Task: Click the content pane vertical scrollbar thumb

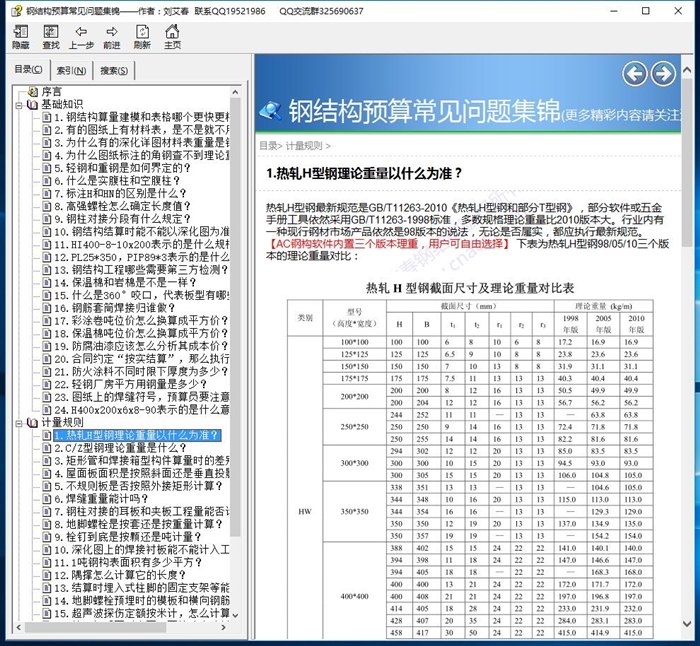Action: click(x=687, y=162)
